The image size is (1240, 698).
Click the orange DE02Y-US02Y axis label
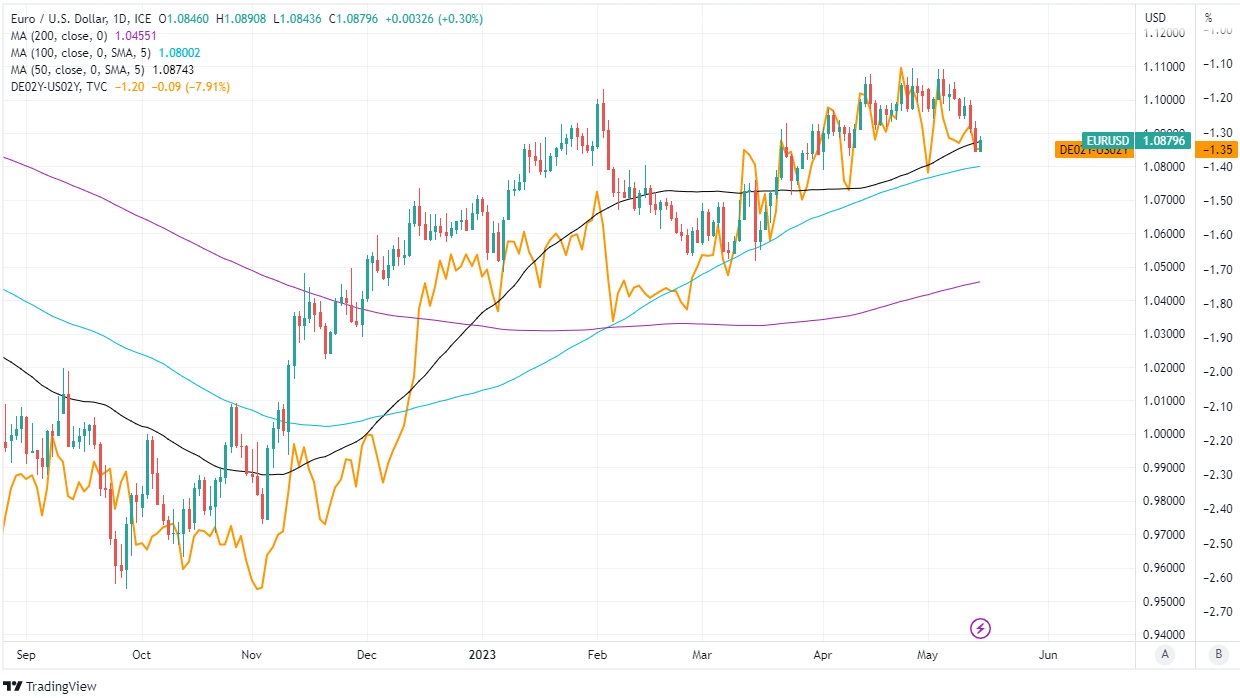coord(1093,150)
